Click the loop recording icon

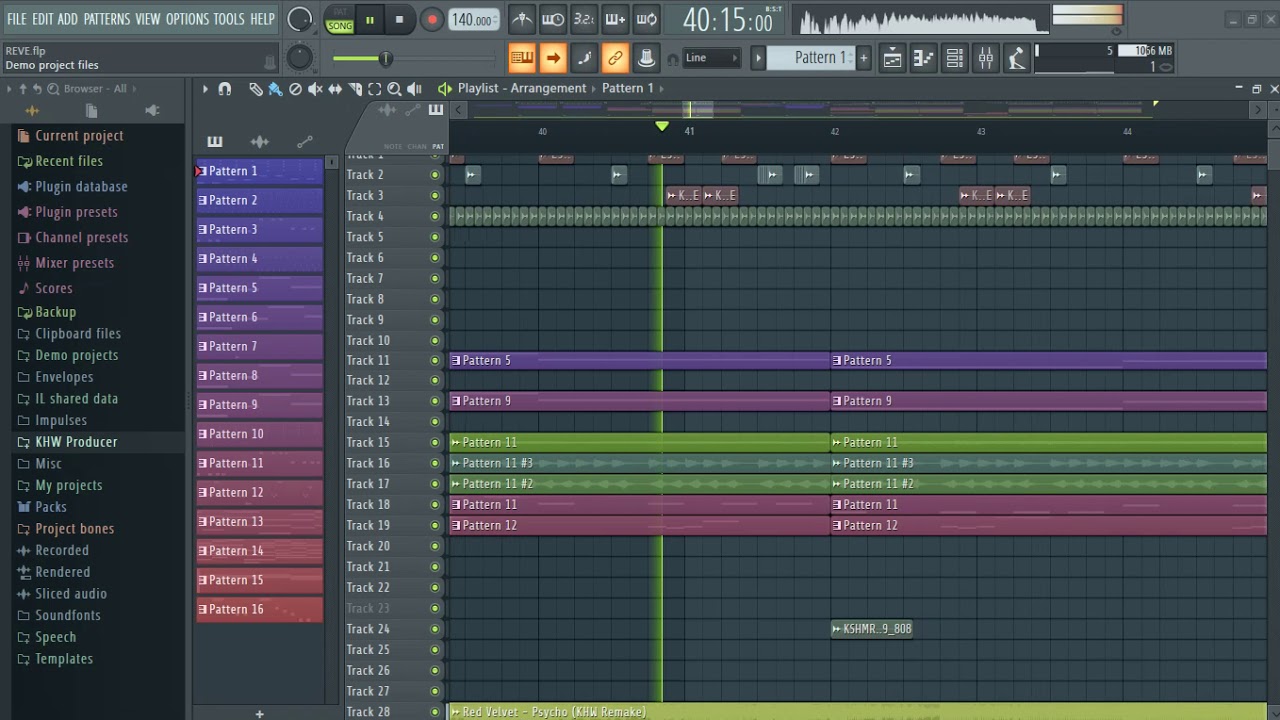tap(647, 19)
